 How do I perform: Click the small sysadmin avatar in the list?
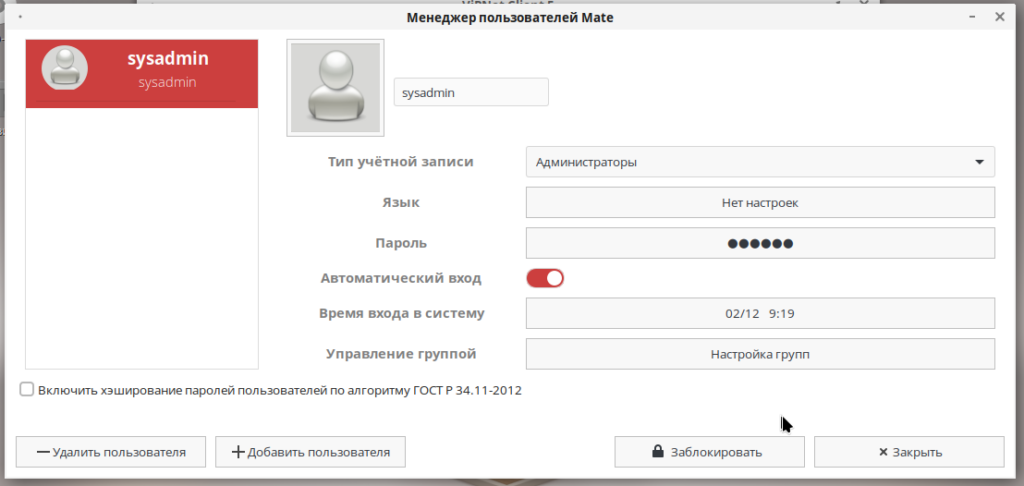[65, 68]
